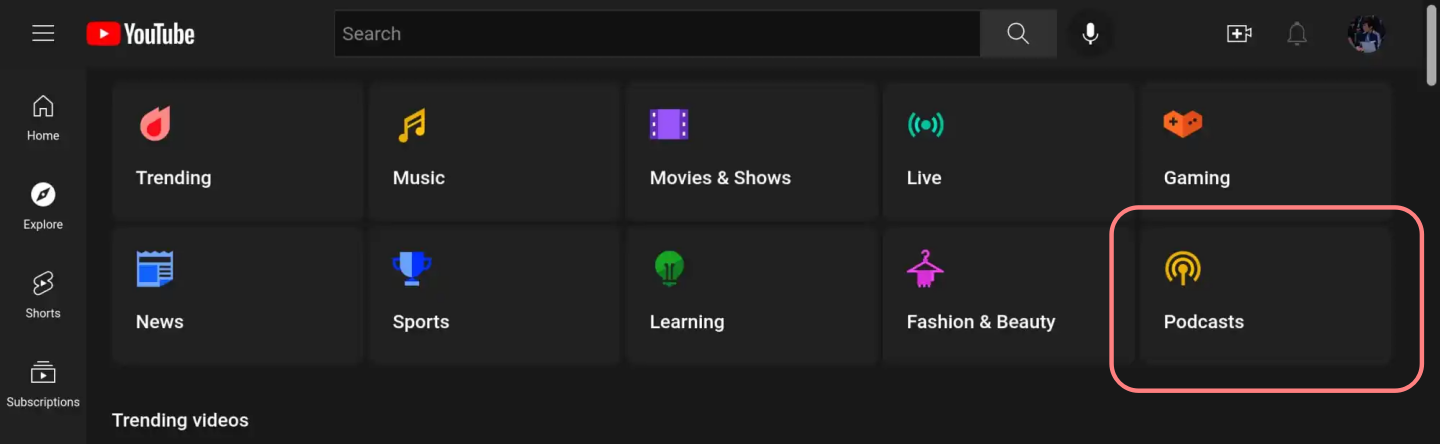
Task: Select the Movies & Shows card
Action: (x=751, y=151)
